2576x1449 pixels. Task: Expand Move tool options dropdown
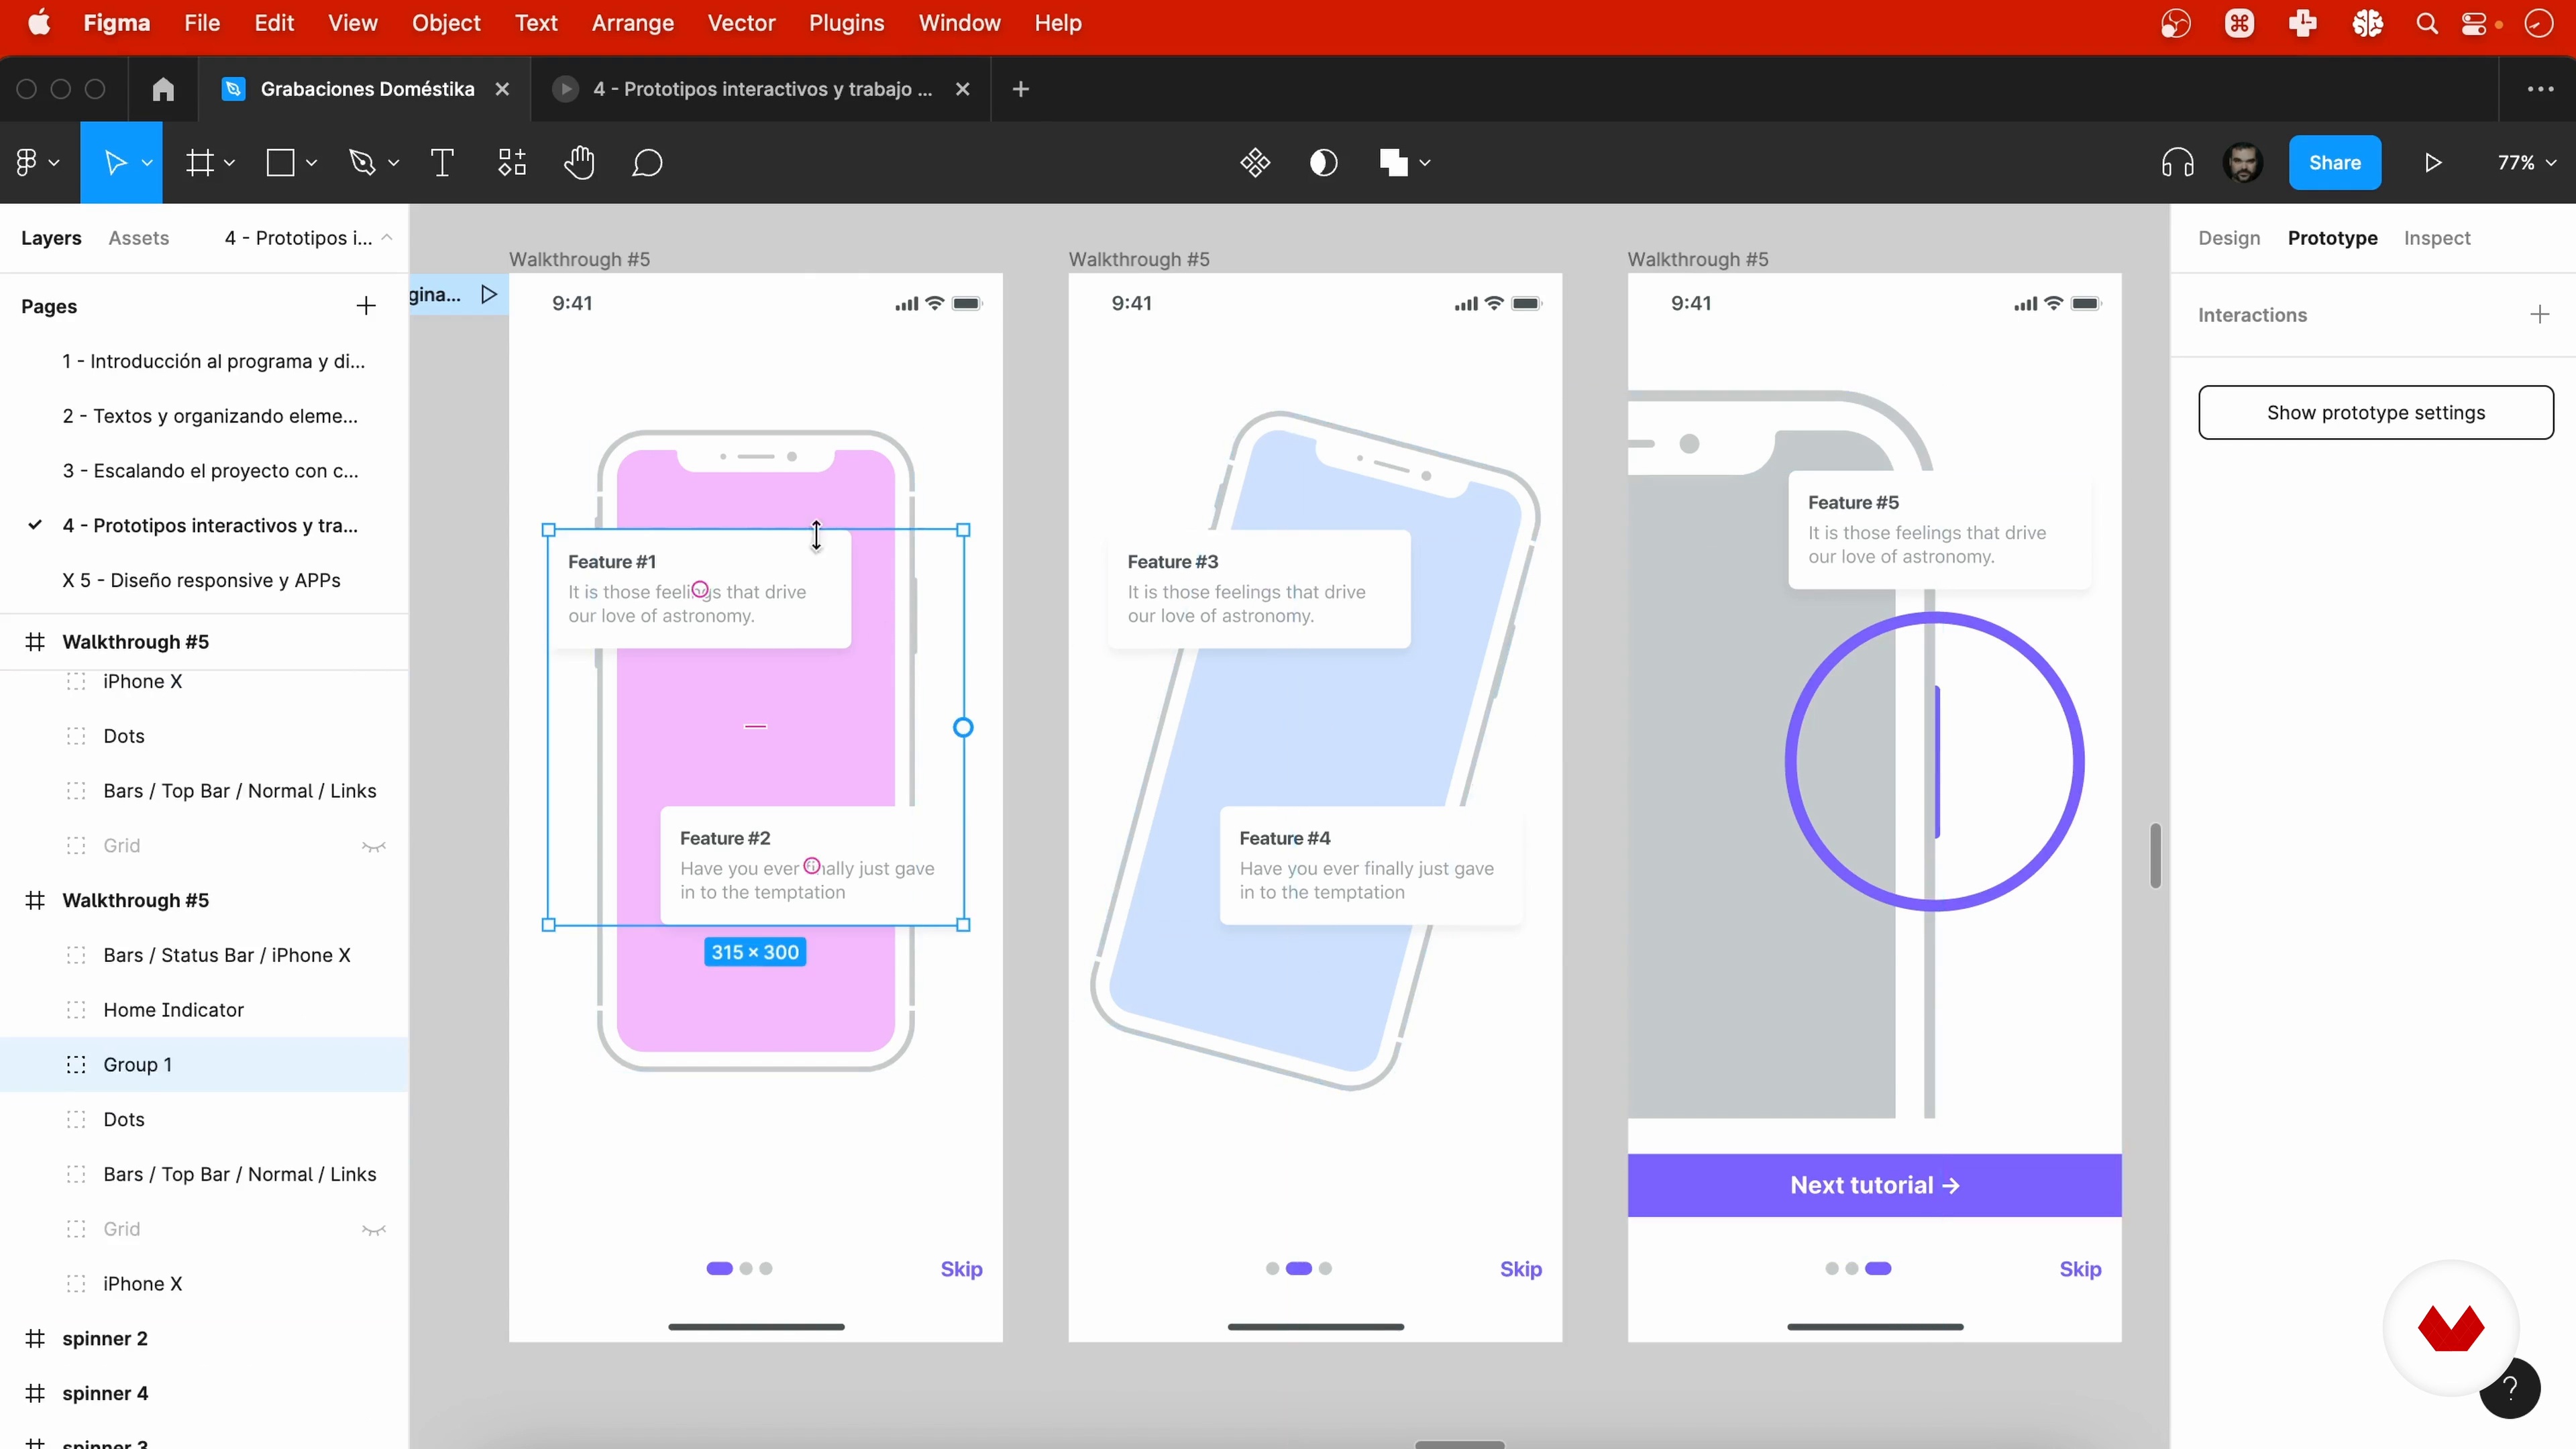pos(147,163)
